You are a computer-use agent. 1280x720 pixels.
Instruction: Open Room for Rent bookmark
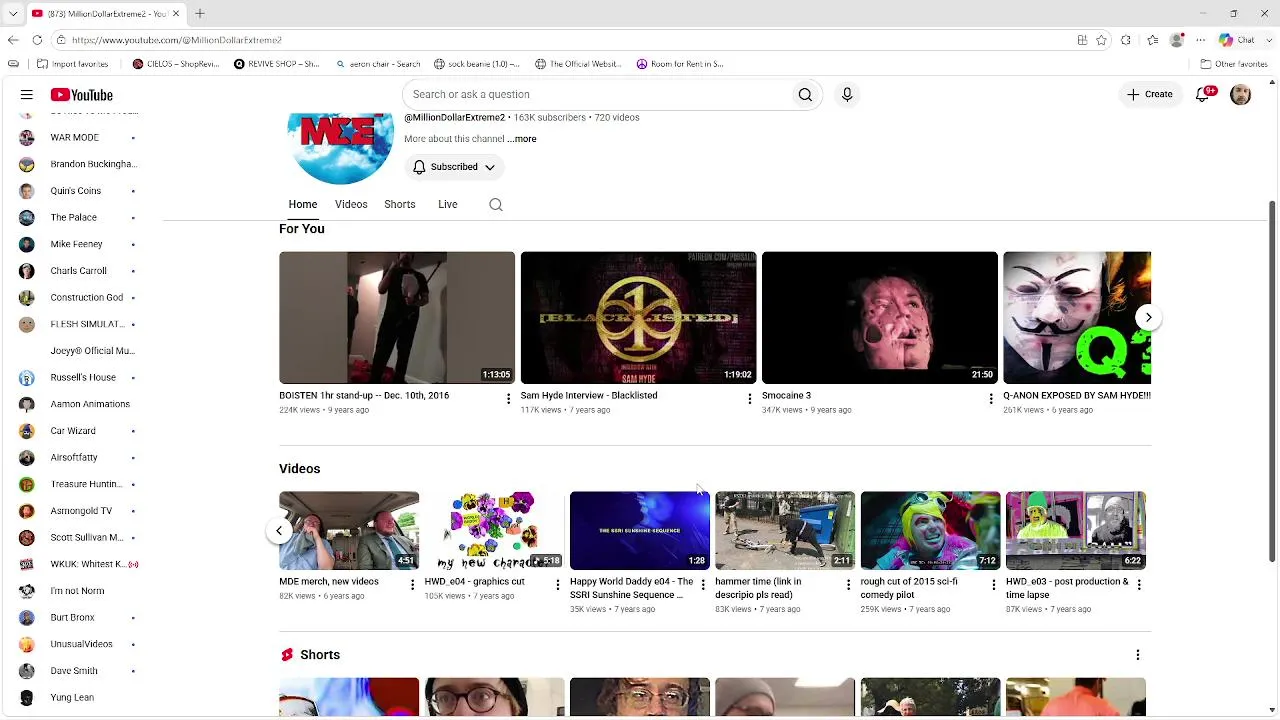tap(680, 64)
